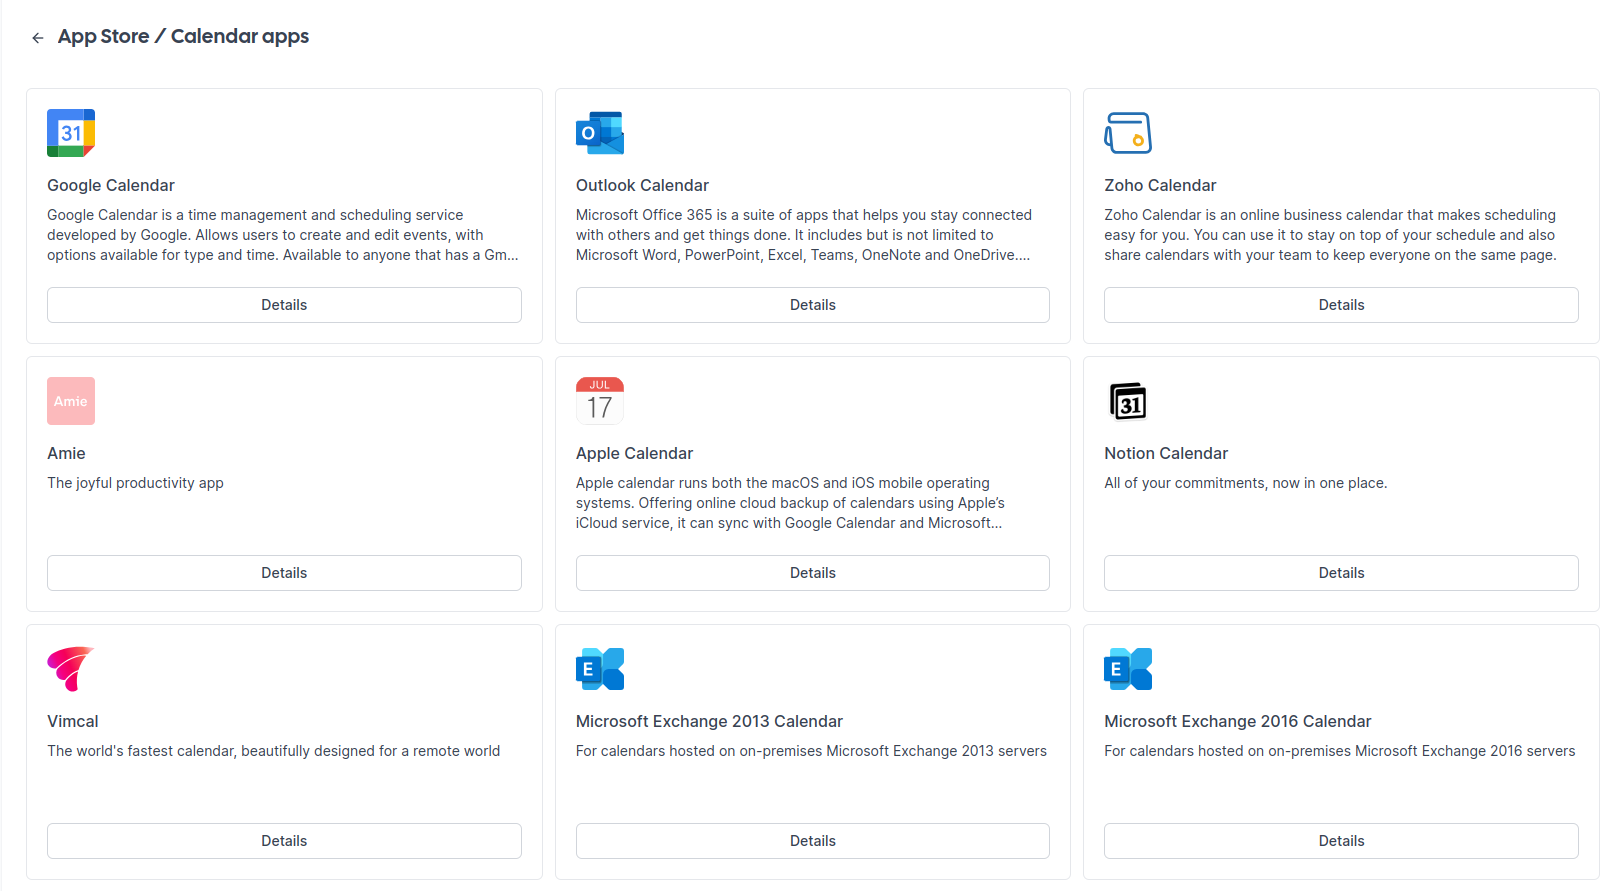Open Details for Vimcal
This screenshot has width=1624, height=891.
coord(284,841)
